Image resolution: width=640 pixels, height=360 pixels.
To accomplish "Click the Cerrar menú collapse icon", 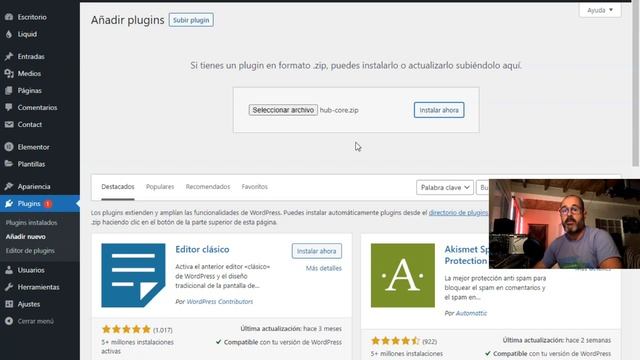I will (x=9, y=321).
